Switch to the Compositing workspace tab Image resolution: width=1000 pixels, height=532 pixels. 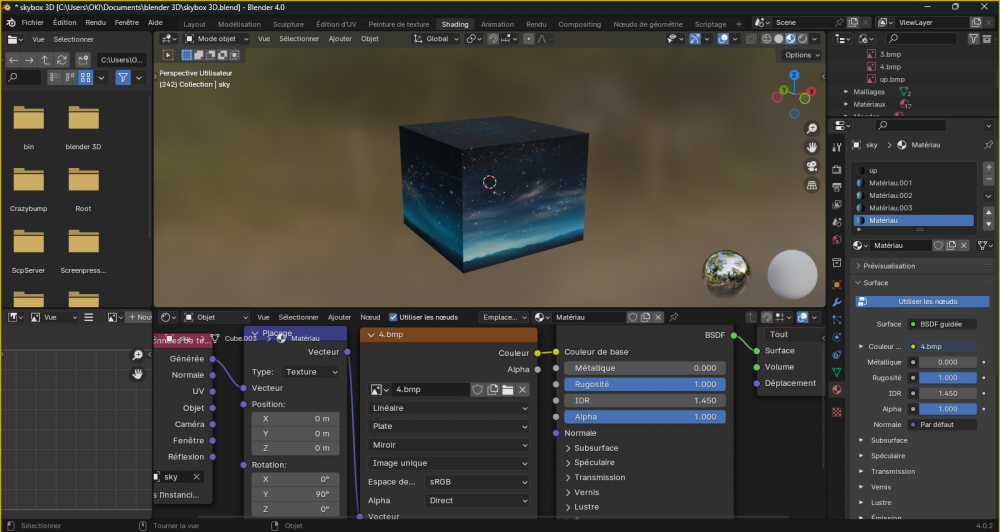580,24
